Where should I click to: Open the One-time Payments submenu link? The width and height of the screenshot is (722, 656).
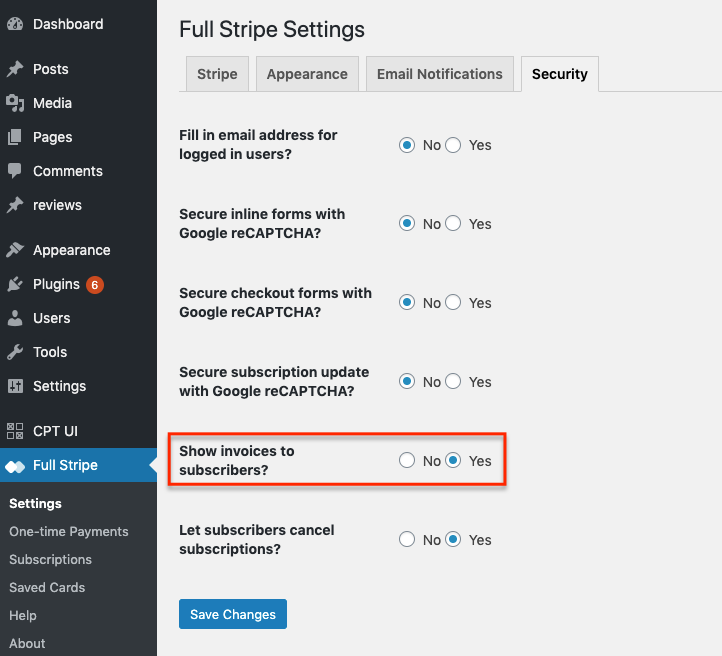click(x=69, y=532)
